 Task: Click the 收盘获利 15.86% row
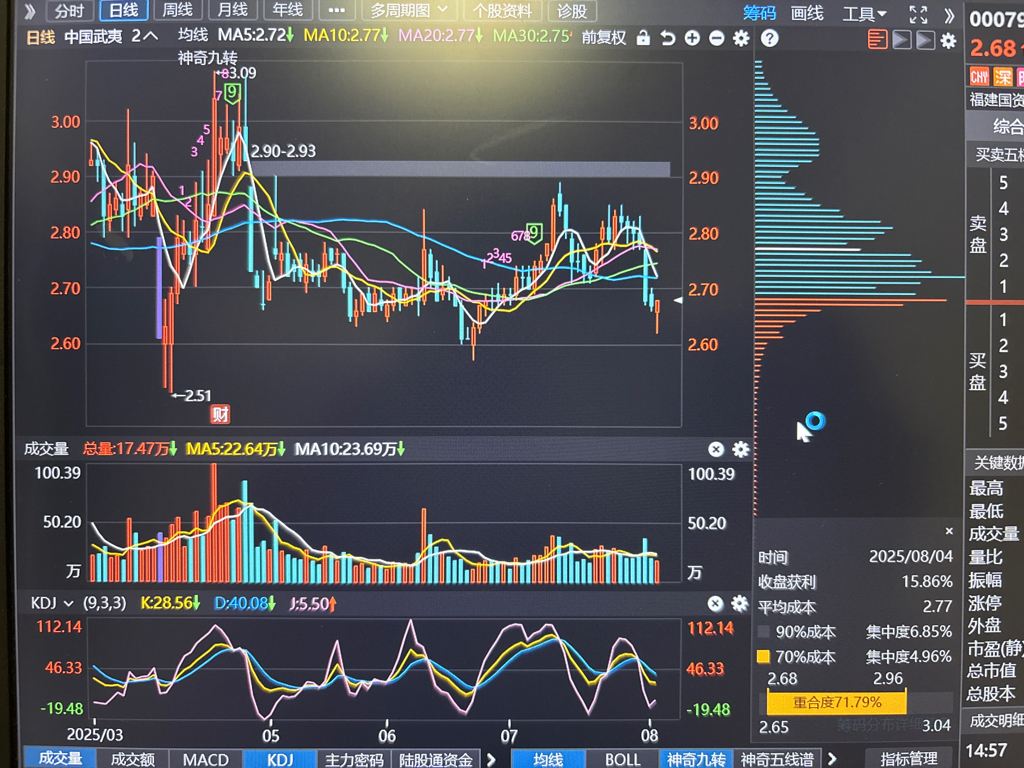pos(855,581)
